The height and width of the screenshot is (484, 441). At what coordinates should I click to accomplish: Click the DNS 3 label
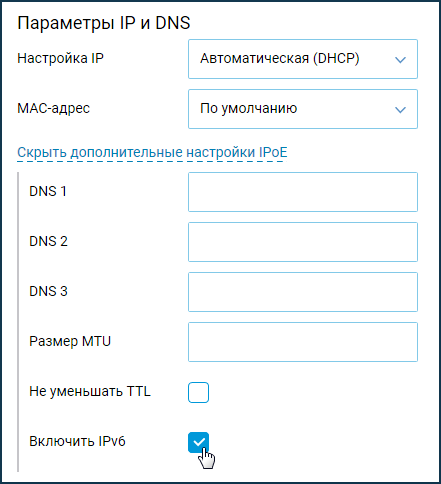[x=48, y=291]
